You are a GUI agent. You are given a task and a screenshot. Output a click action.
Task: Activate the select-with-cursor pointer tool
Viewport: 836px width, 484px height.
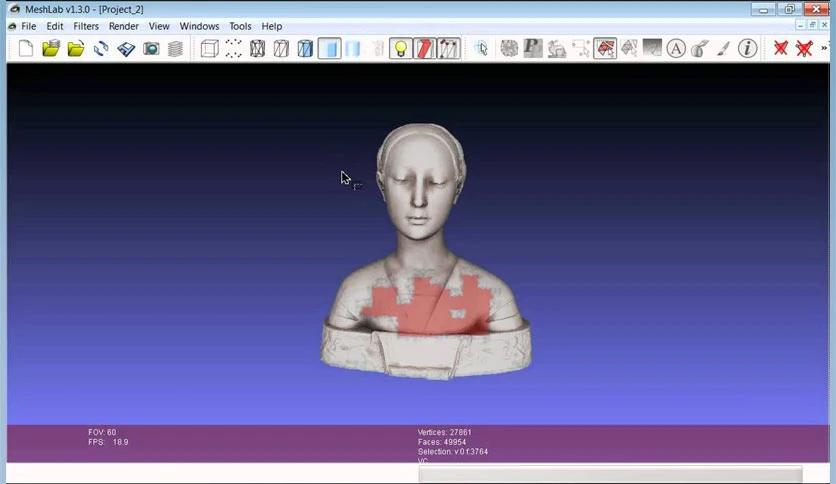point(481,49)
